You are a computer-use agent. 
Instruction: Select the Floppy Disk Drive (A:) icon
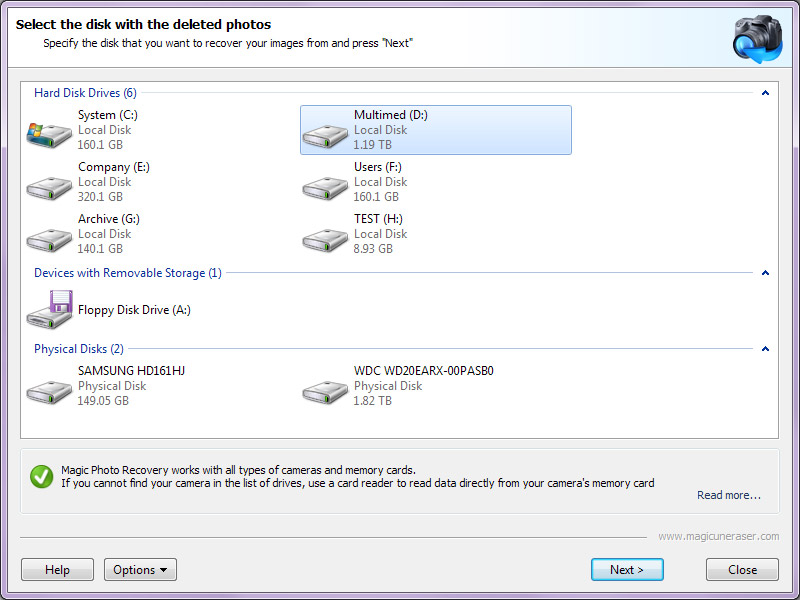click(x=48, y=310)
